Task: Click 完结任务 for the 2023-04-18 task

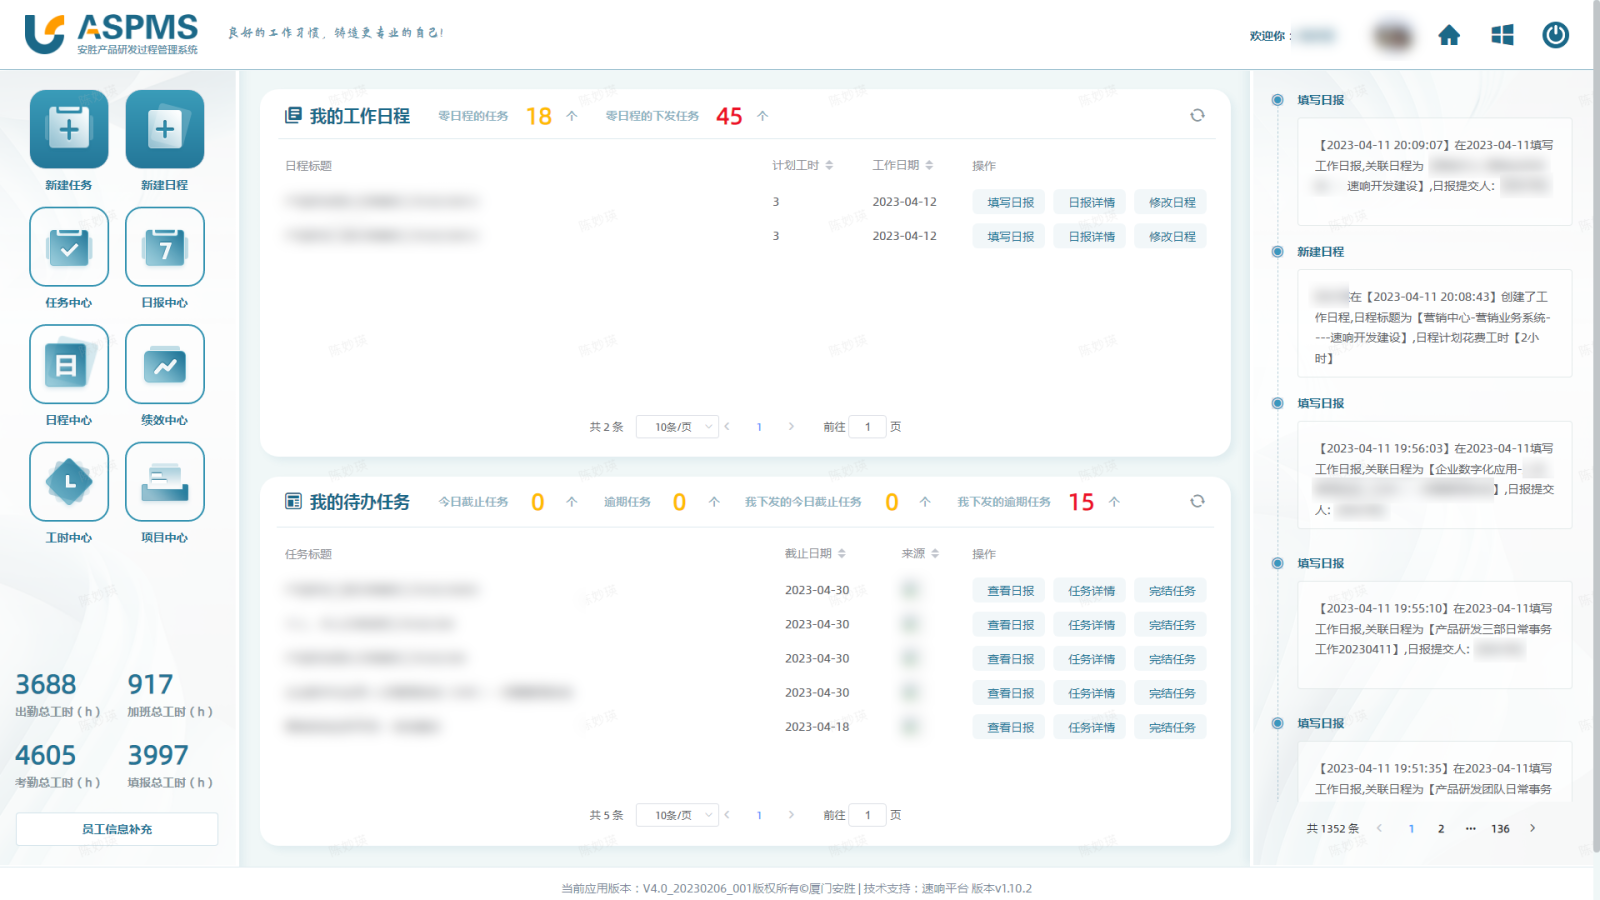Action: coord(1171,728)
